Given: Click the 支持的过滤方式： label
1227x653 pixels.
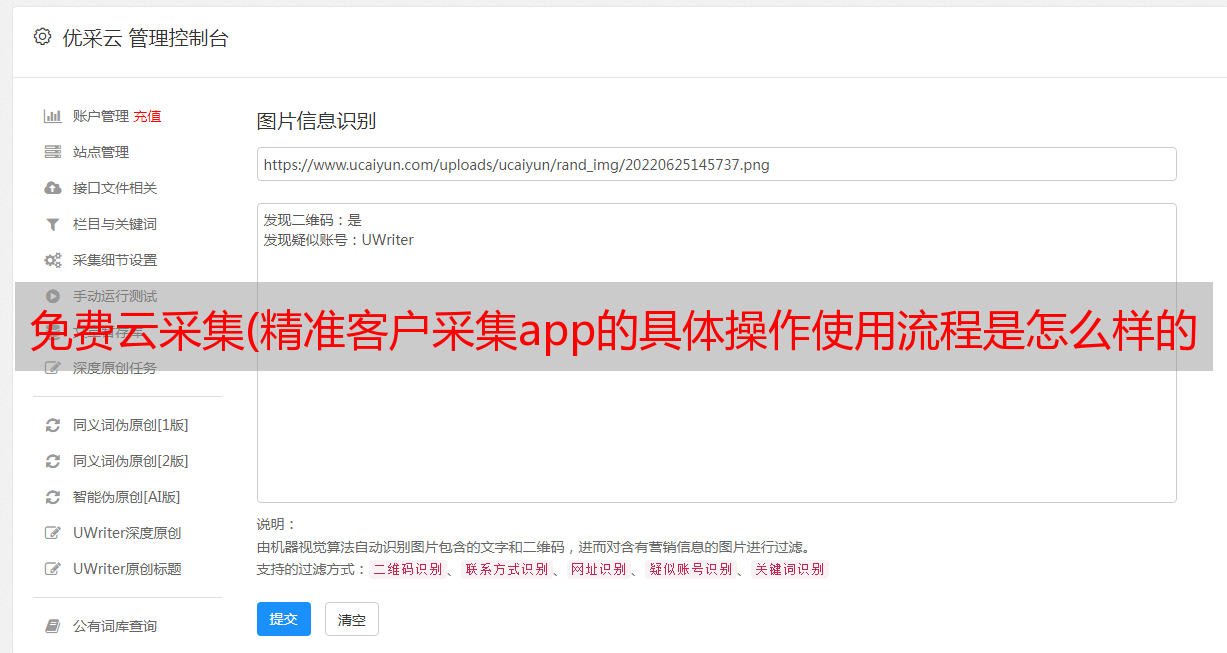Looking at the screenshot, I should click(x=312, y=569).
